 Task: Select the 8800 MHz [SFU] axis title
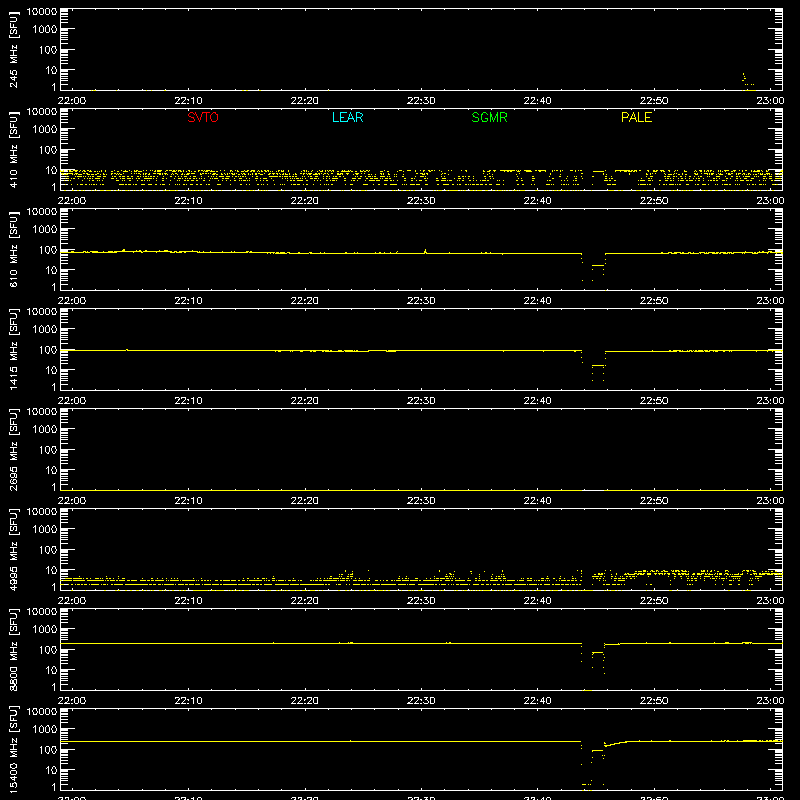[14, 649]
